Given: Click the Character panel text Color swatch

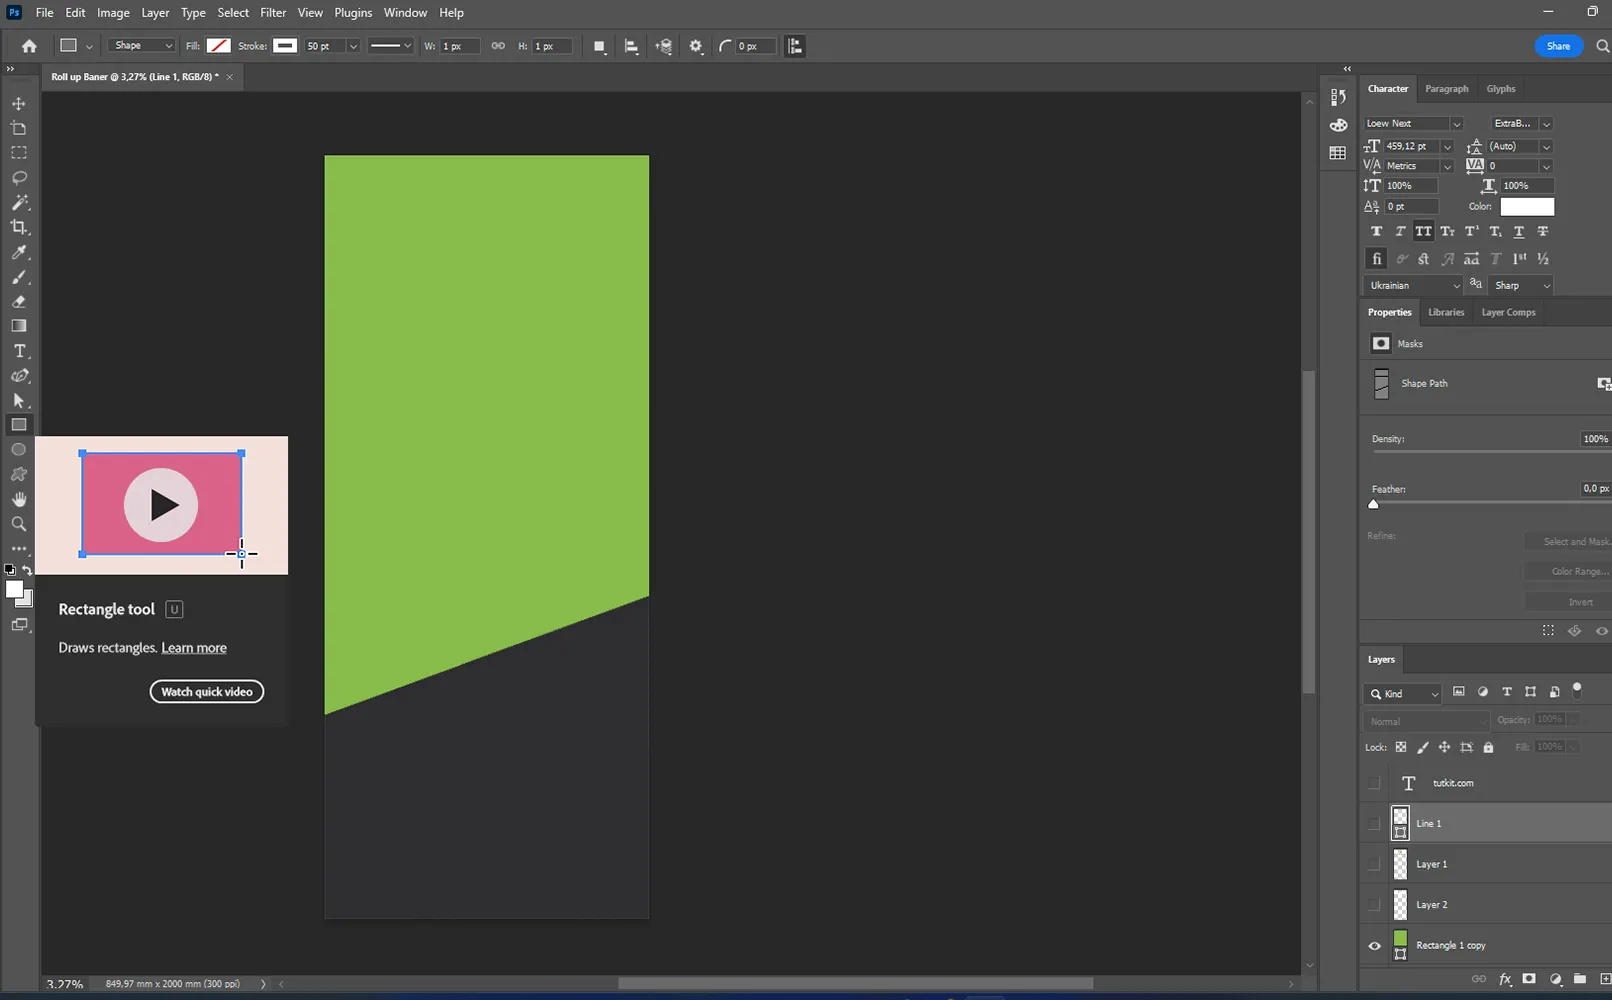Looking at the screenshot, I should point(1527,207).
